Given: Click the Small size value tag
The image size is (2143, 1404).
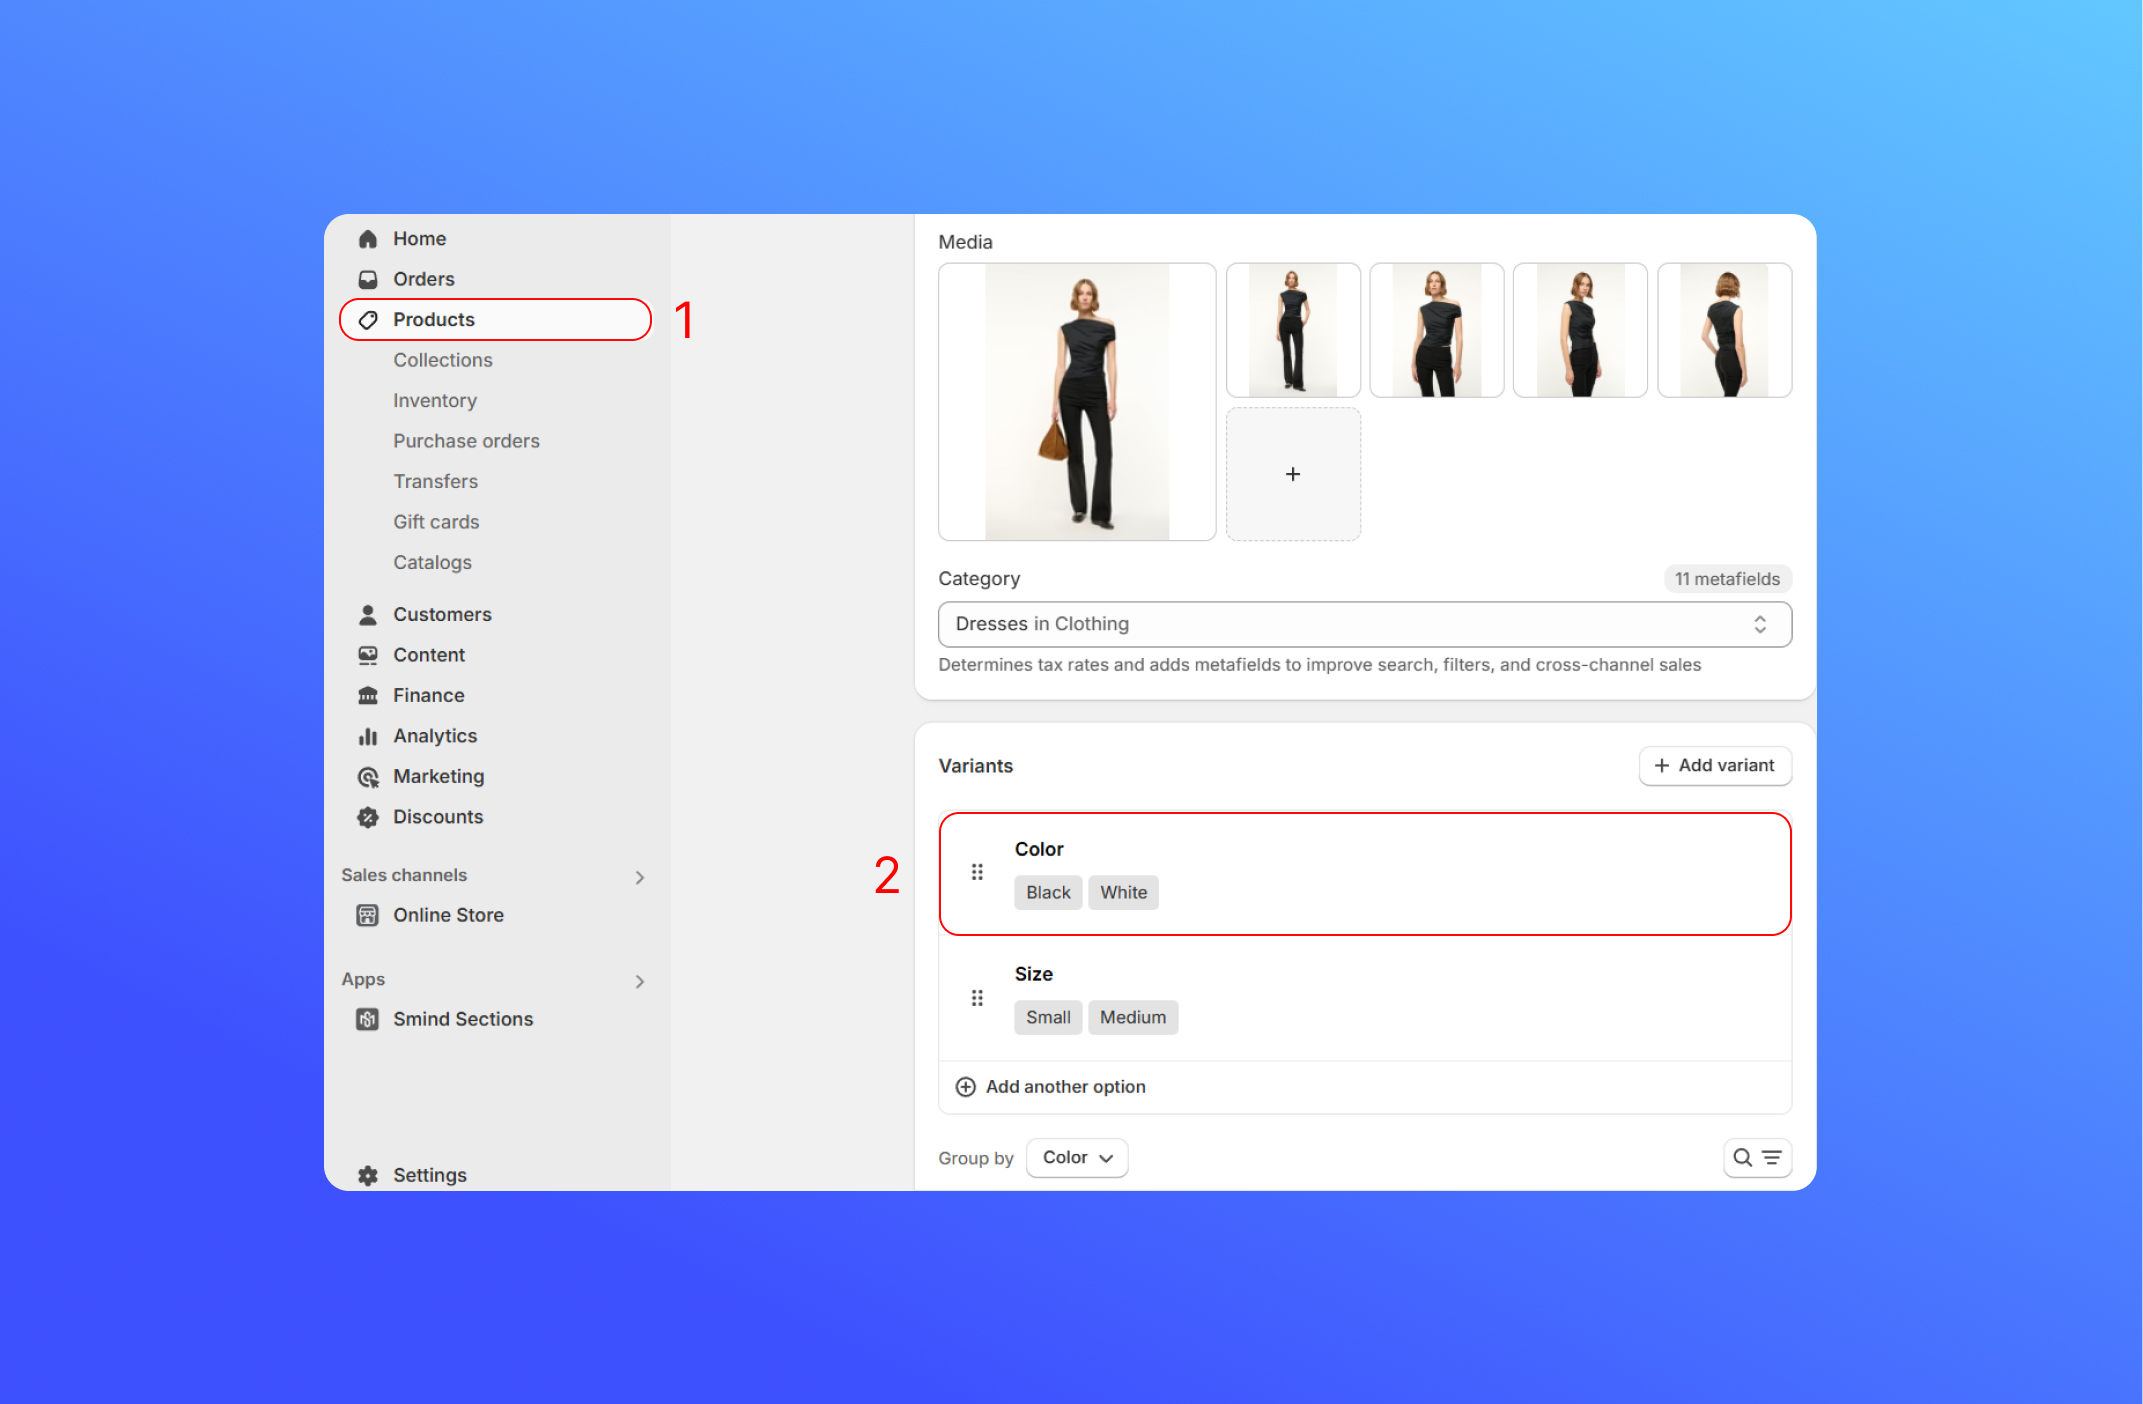Looking at the screenshot, I should click(1048, 1018).
